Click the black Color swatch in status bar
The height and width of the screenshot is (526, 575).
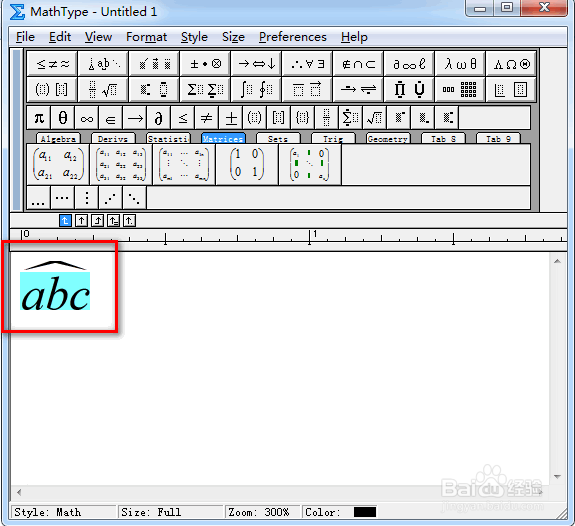365,512
